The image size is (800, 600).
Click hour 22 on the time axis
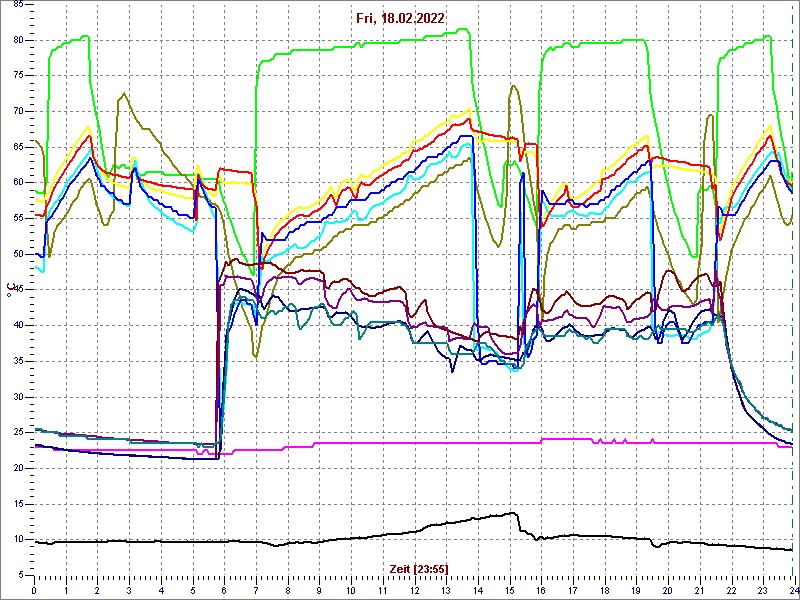pyautogui.click(x=732, y=590)
